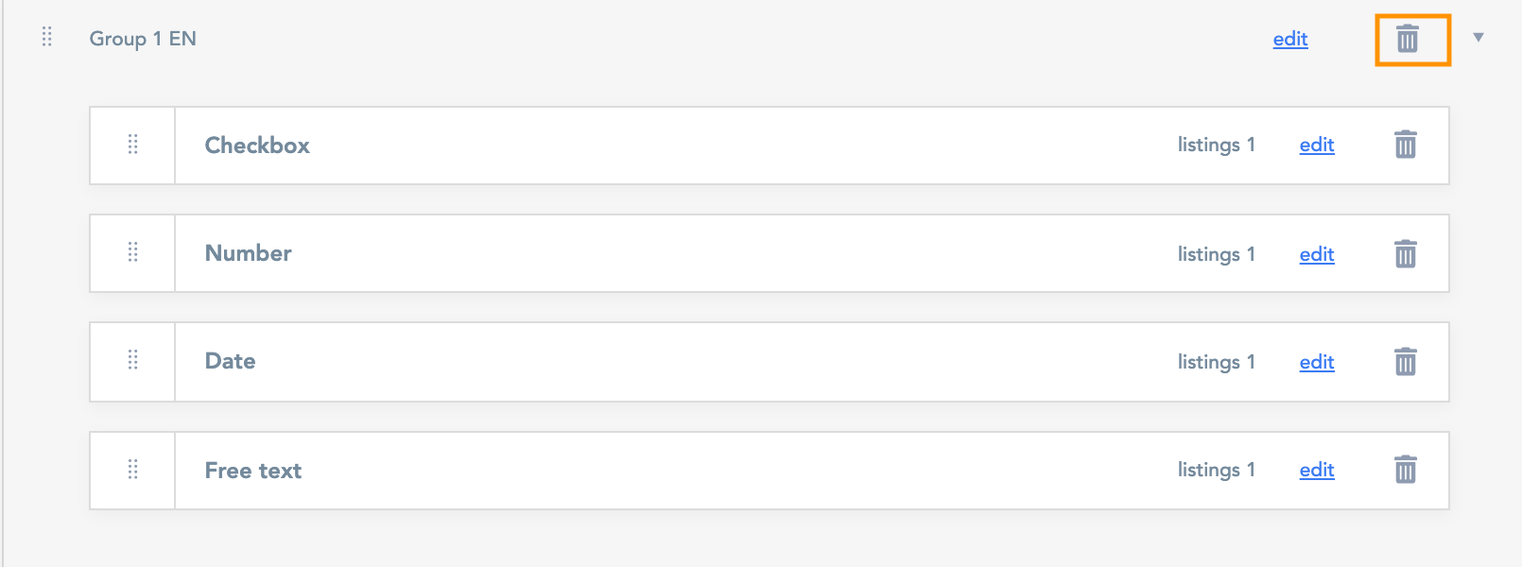Screen dimensions: 1522x567
Task: Grab the drag handle for Group 1 EN
Action: pos(47,38)
